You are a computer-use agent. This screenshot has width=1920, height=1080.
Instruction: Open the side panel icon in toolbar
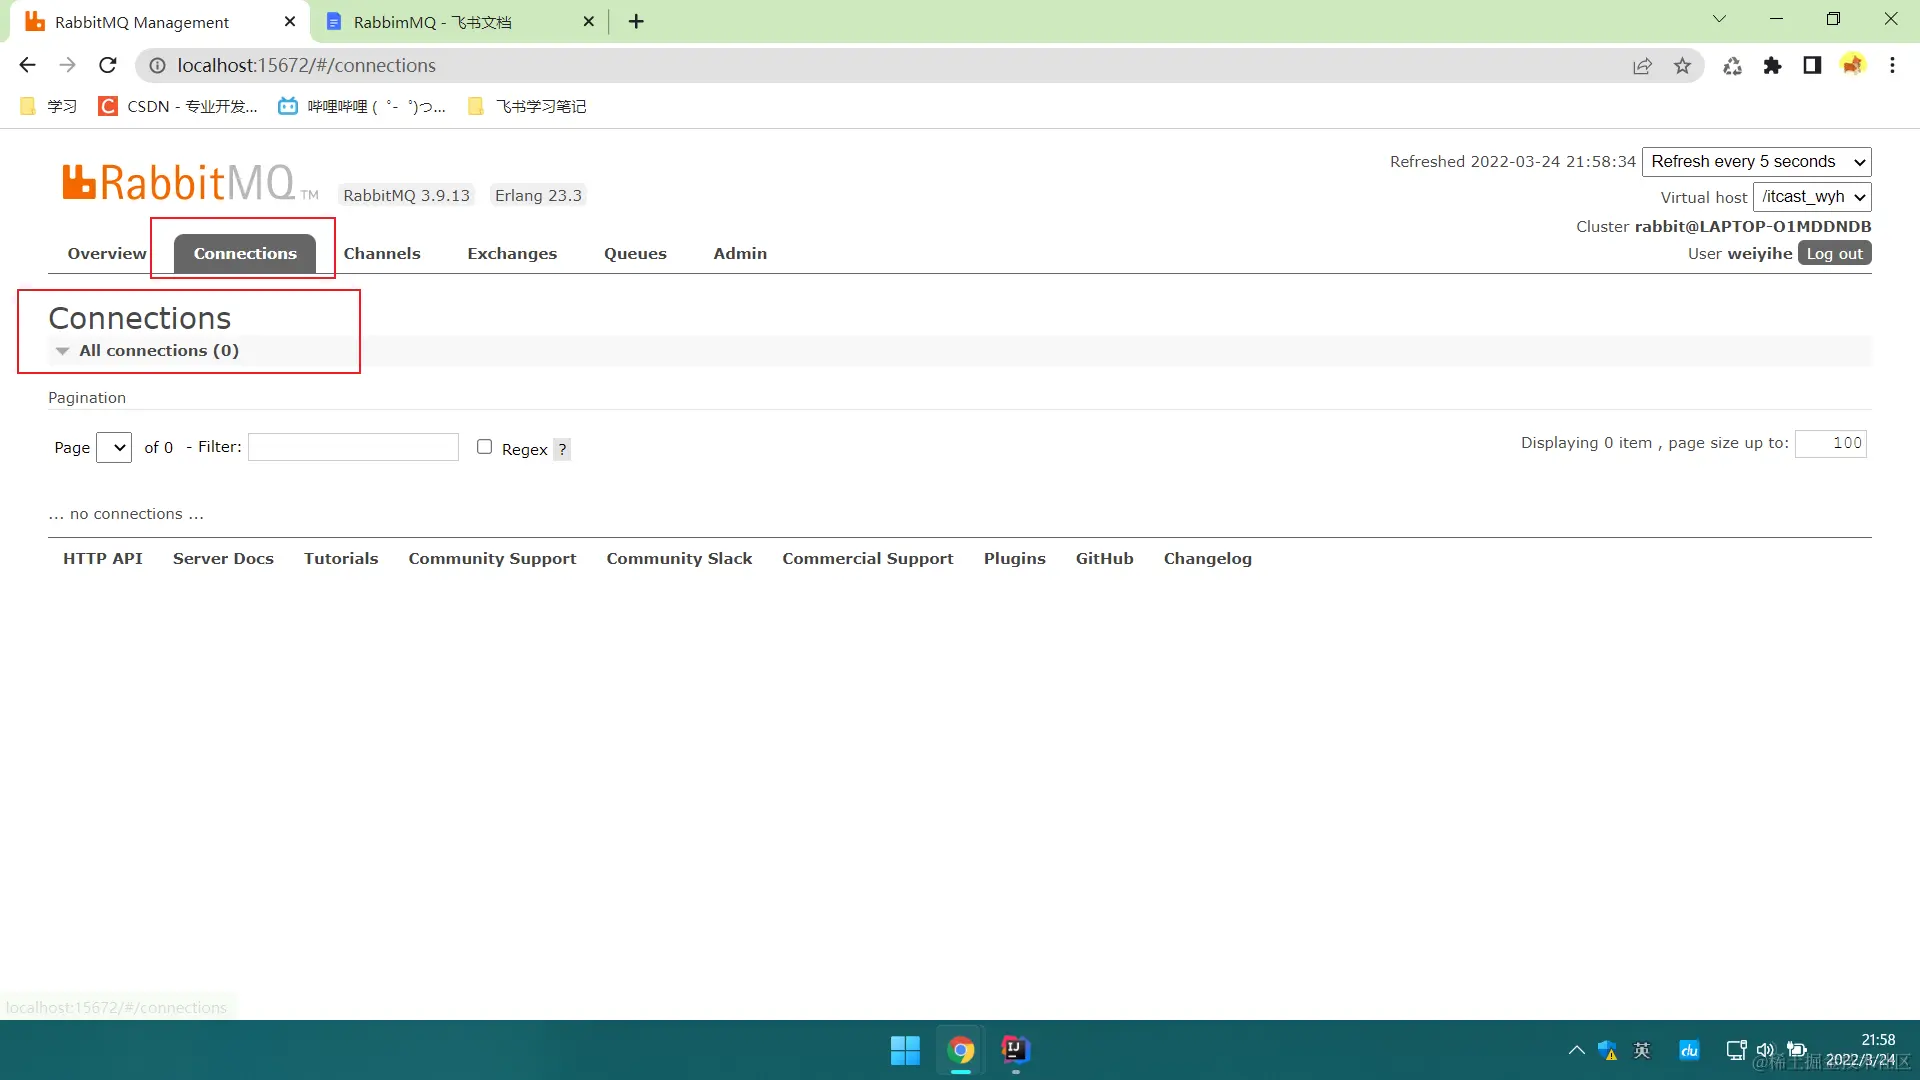click(x=1812, y=65)
